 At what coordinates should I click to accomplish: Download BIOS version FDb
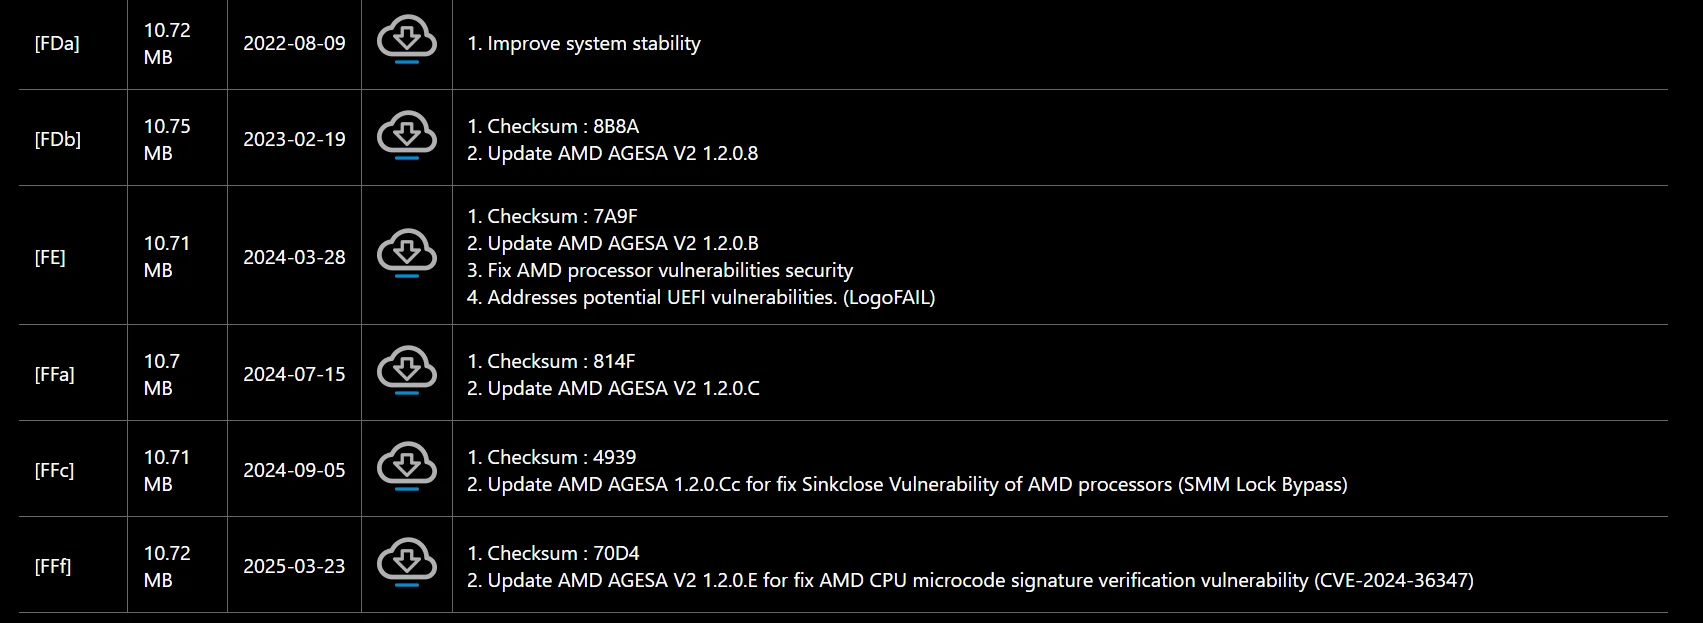click(x=406, y=138)
